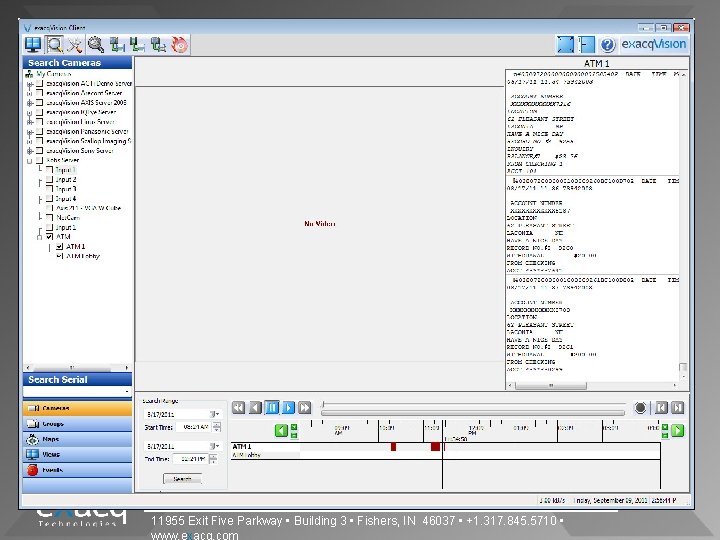Check the exacqVision Arecont Server checkbox
Viewport: 720px width, 540px height.
(39, 93)
